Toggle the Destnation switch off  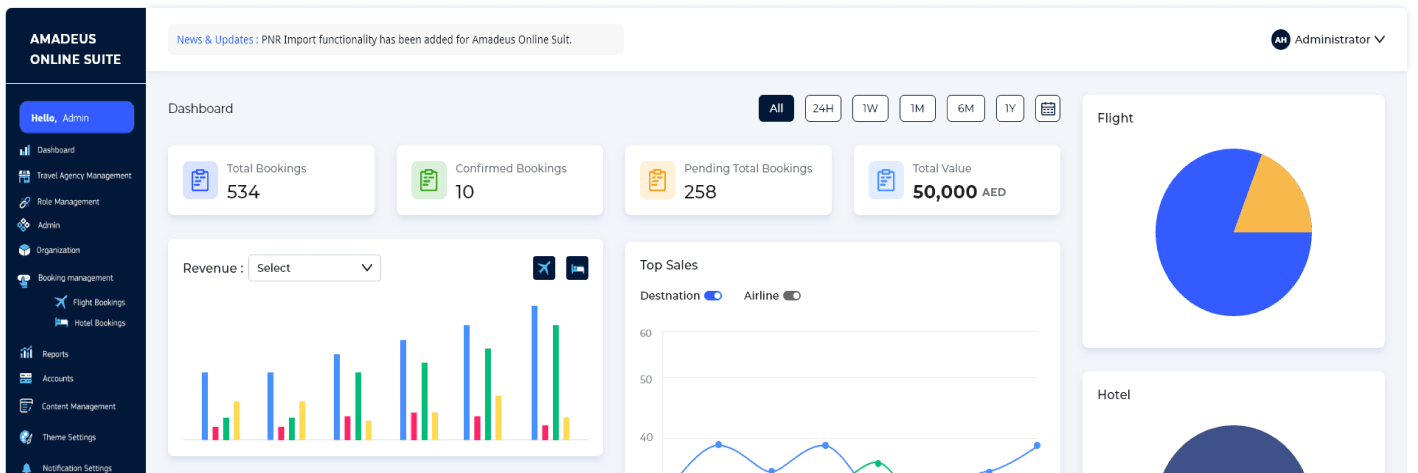713,296
